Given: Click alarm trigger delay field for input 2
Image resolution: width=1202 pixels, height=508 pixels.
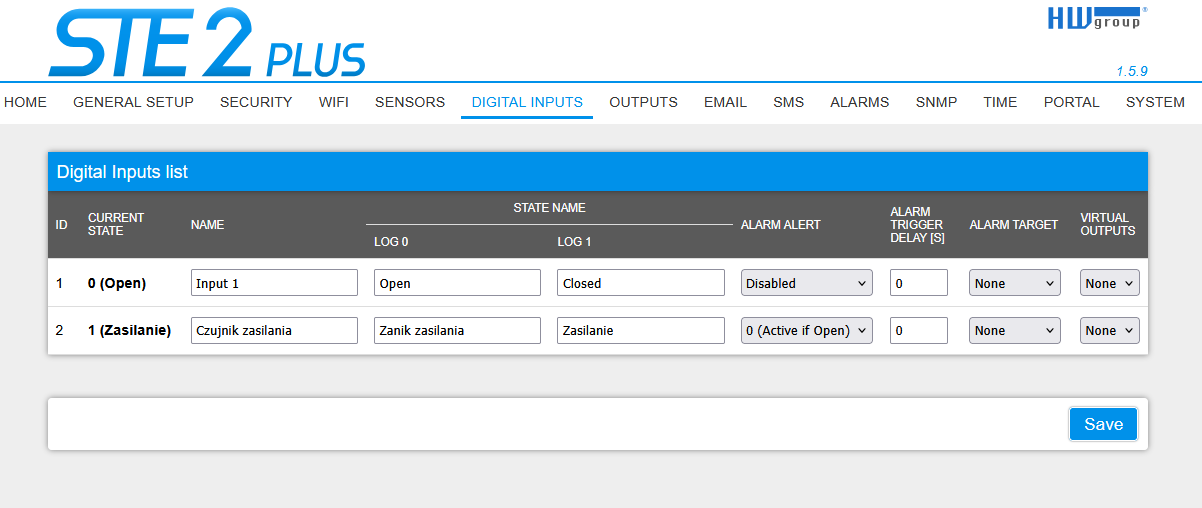Looking at the screenshot, I should click(x=918, y=330).
